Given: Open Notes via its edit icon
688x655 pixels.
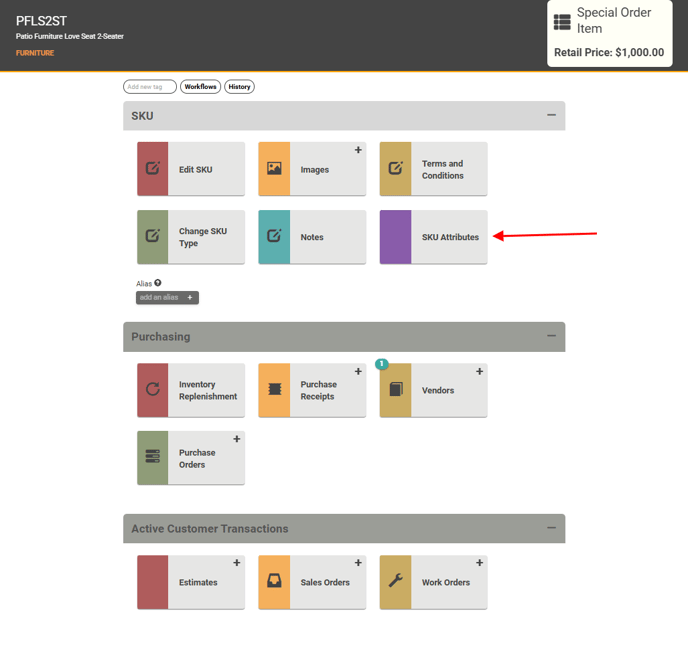Looking at the screenshot, I should point(274,237).
